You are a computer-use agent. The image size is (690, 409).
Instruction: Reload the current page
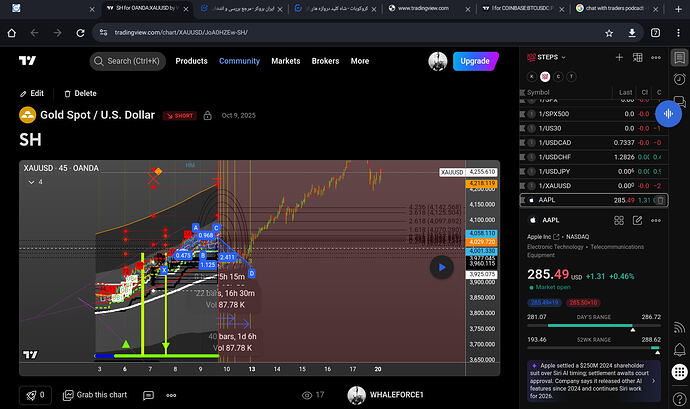[80, 33]
